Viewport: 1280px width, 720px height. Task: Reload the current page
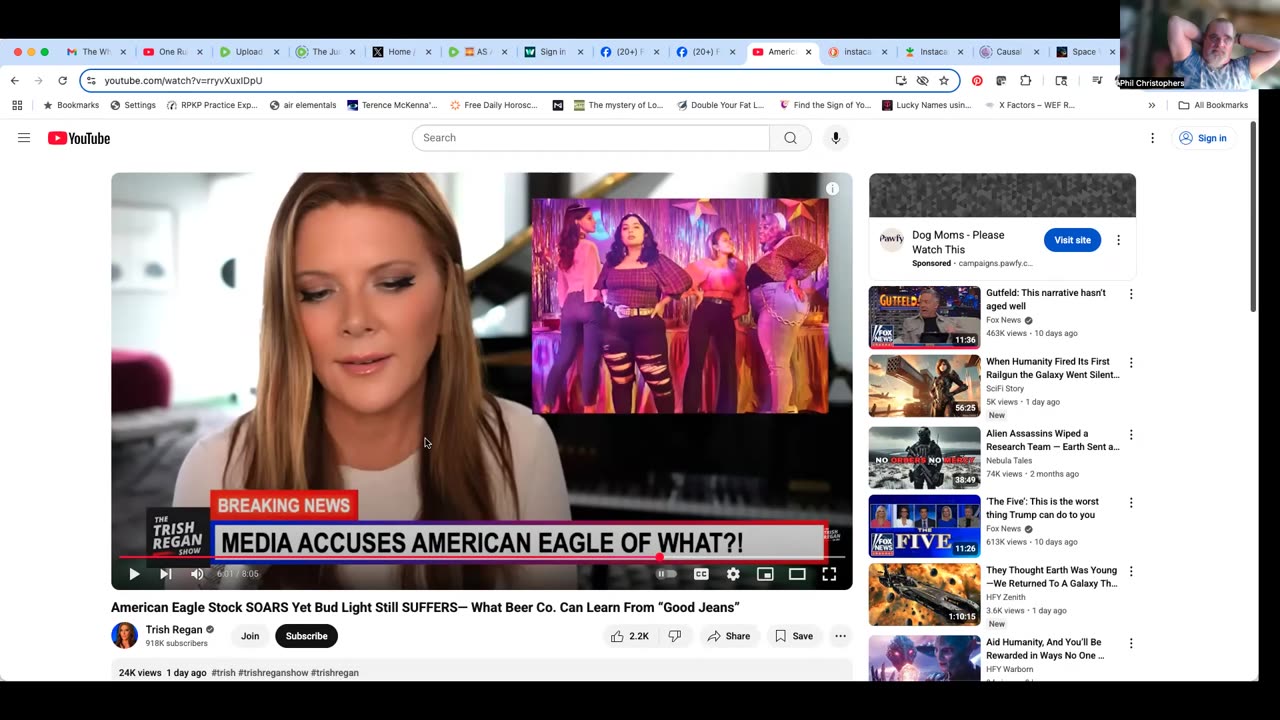pyautogui.click(x=62, y=81)
